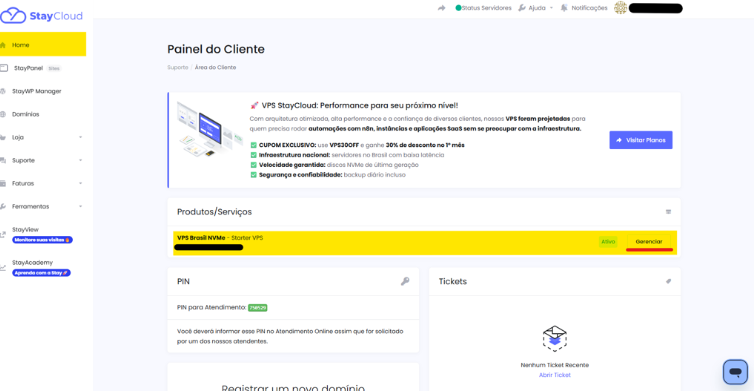Click the Gerenciar button for VPS Brasil NVMe

point(649,241)
